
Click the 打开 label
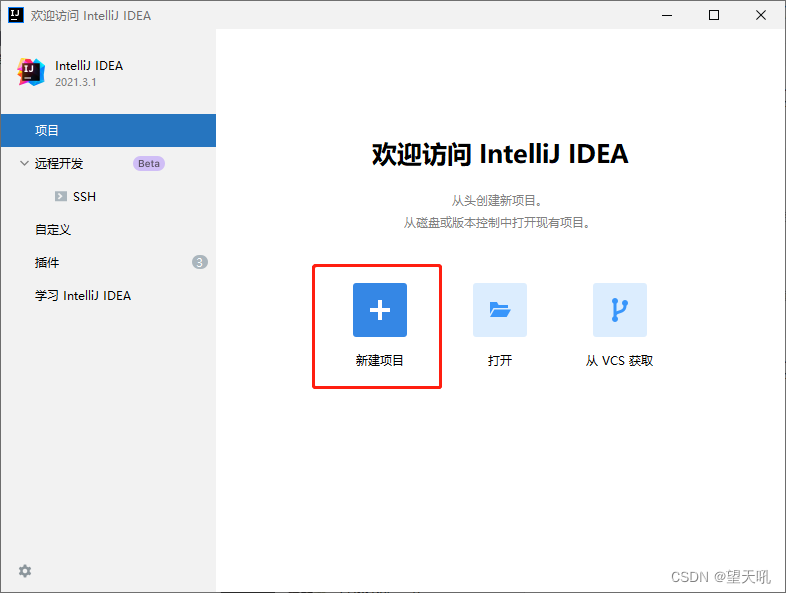click(500, 360)
